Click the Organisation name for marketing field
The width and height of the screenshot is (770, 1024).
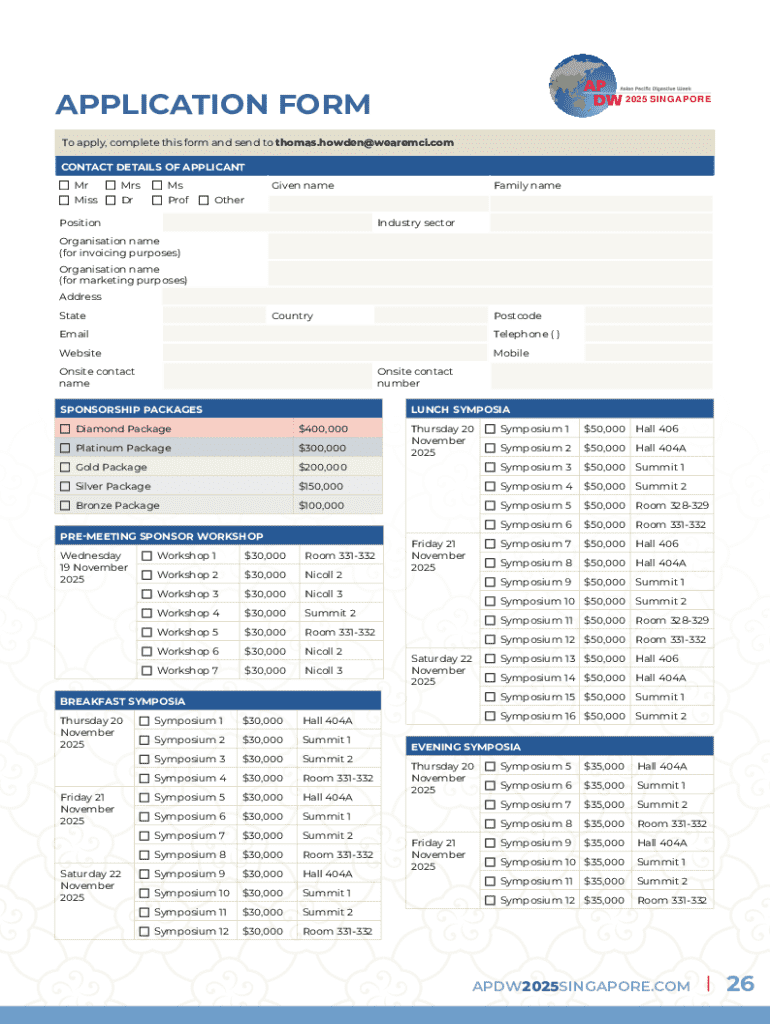pyautogui.click(x=490, y=274)
